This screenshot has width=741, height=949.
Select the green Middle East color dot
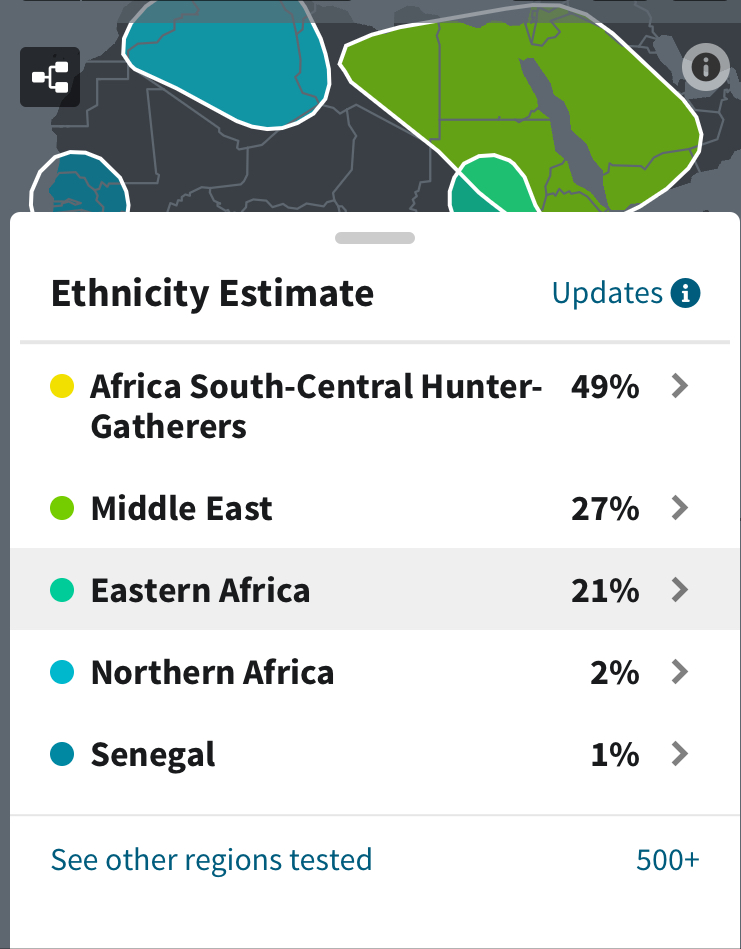(62, 508)
